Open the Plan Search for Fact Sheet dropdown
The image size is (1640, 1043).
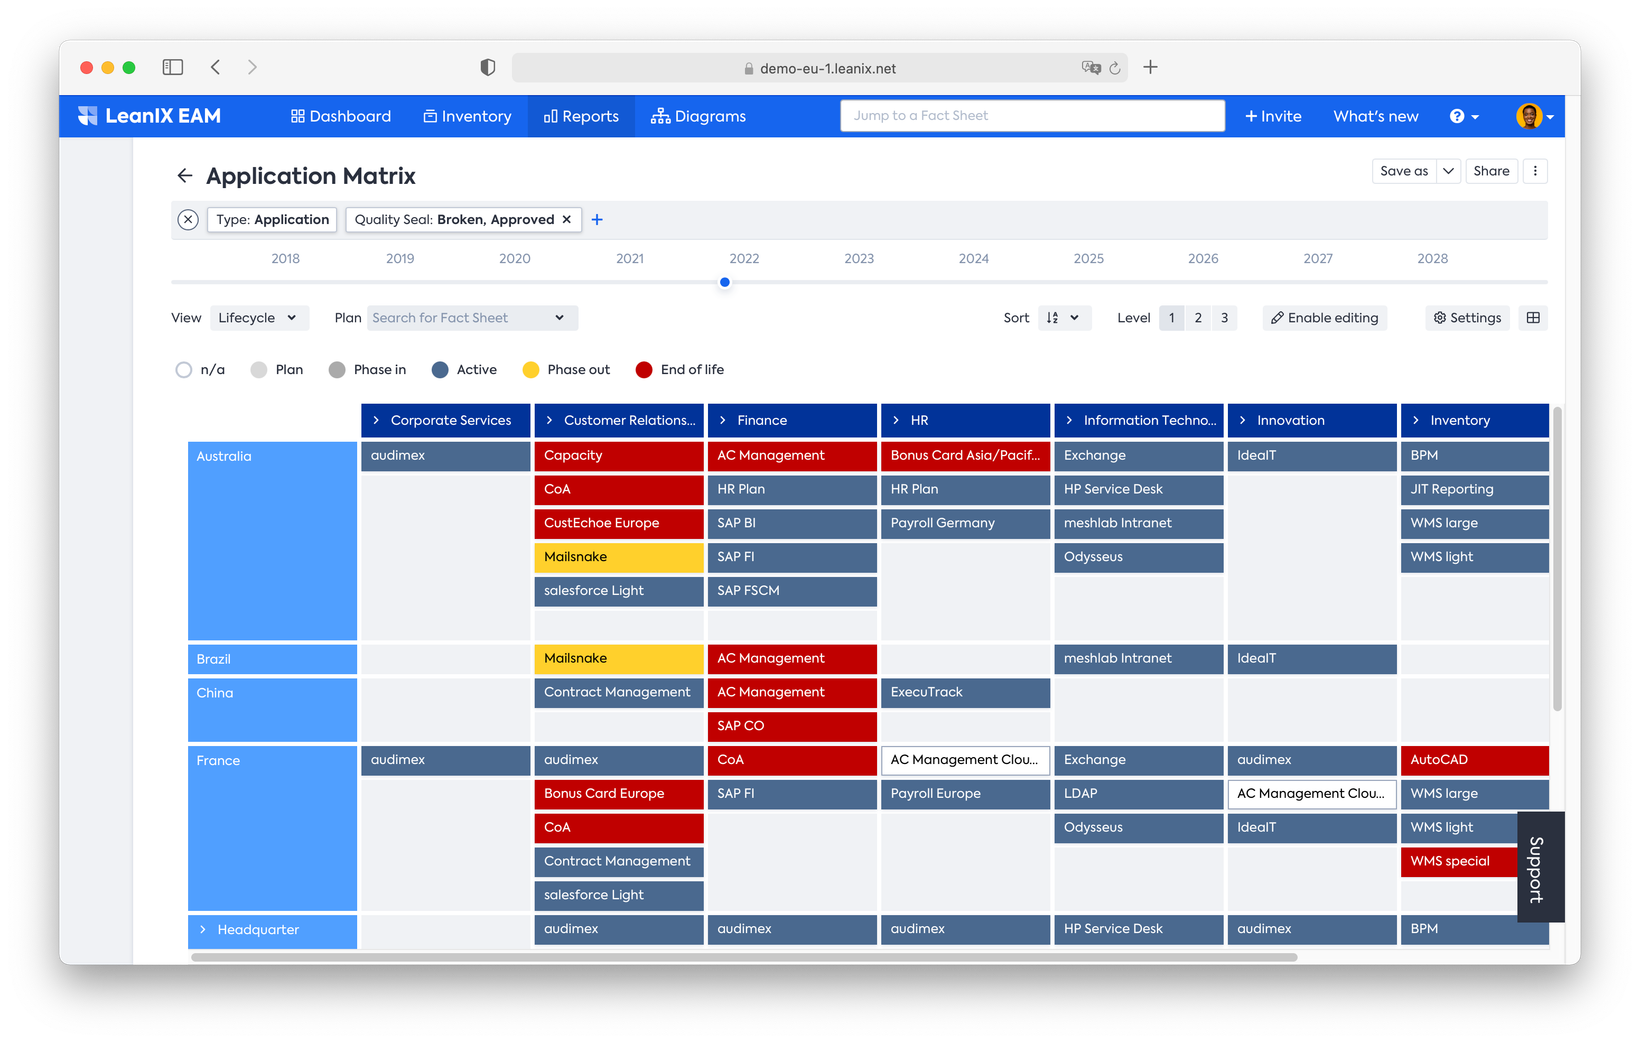pos(472,318)
